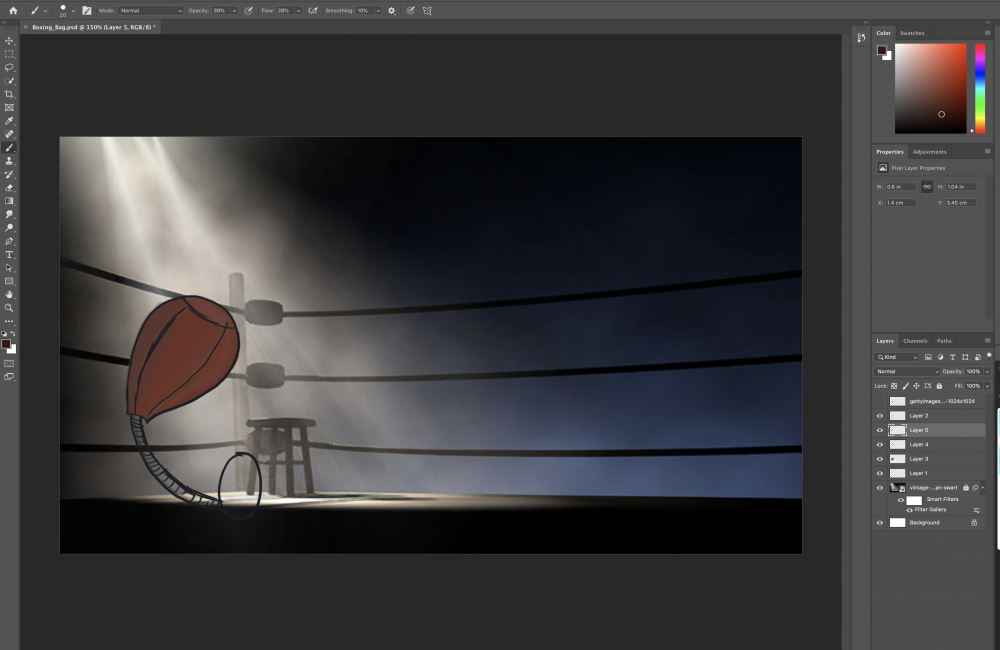Switch to the Swatches tab
The image size is (1000, 650).
(x=912, y=33)
